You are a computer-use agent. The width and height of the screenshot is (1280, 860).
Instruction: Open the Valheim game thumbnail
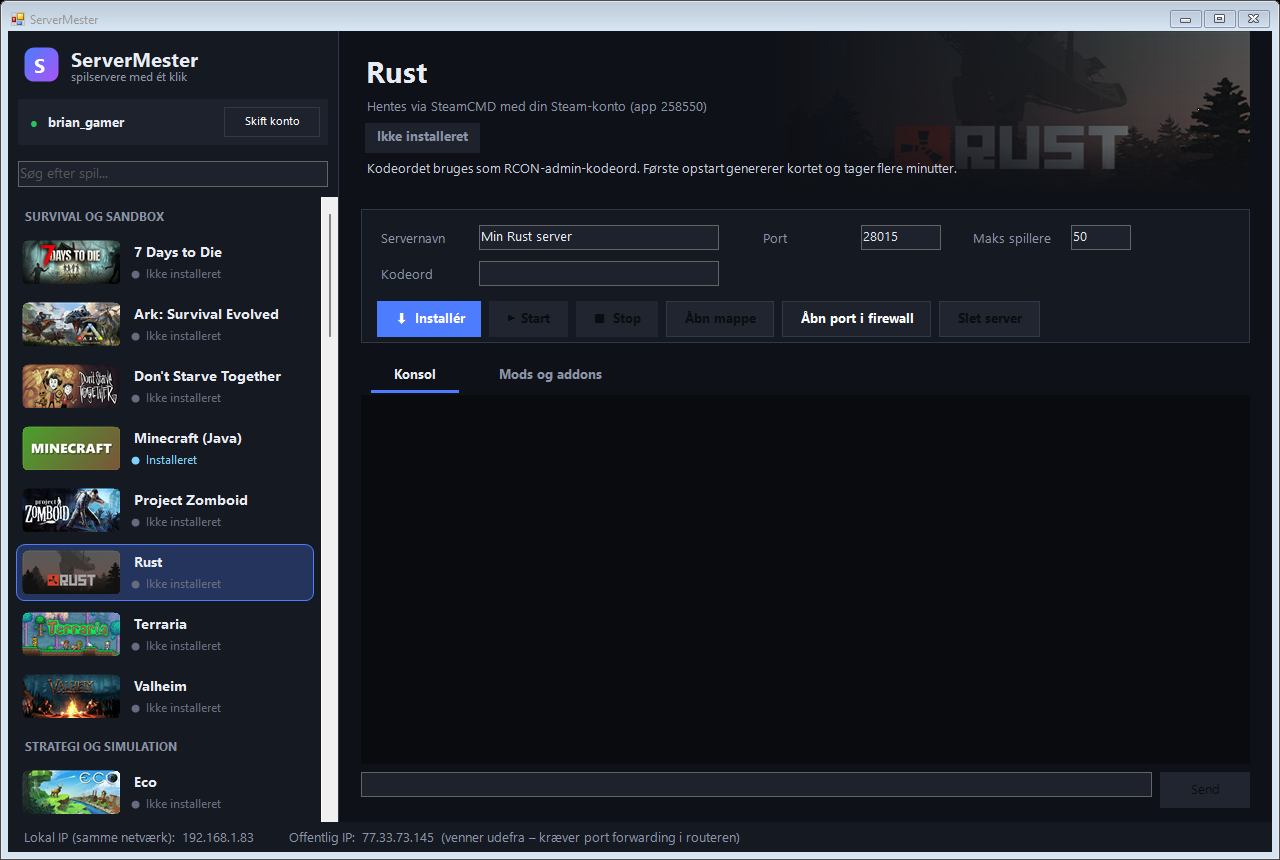[71, 696]
